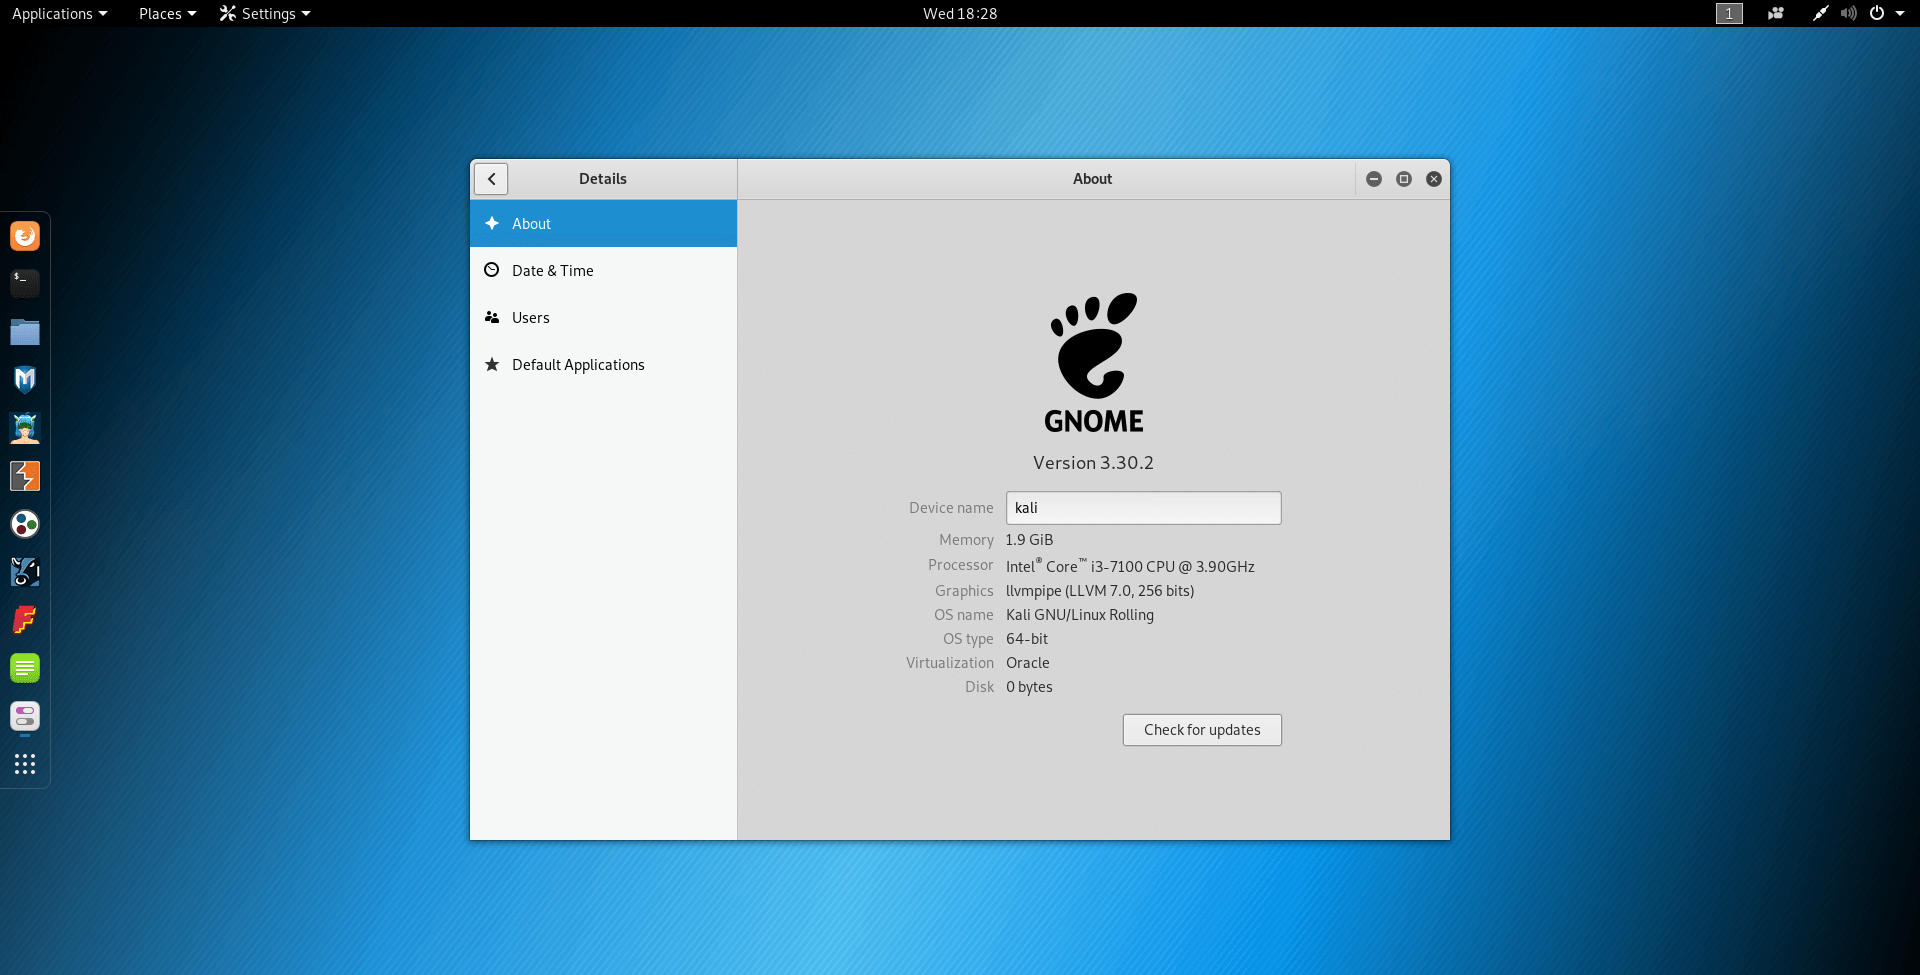Viewport: 1920px width, 975px height.
Task: Open the Files manager in the dock
Action: [x=25, y=332]
